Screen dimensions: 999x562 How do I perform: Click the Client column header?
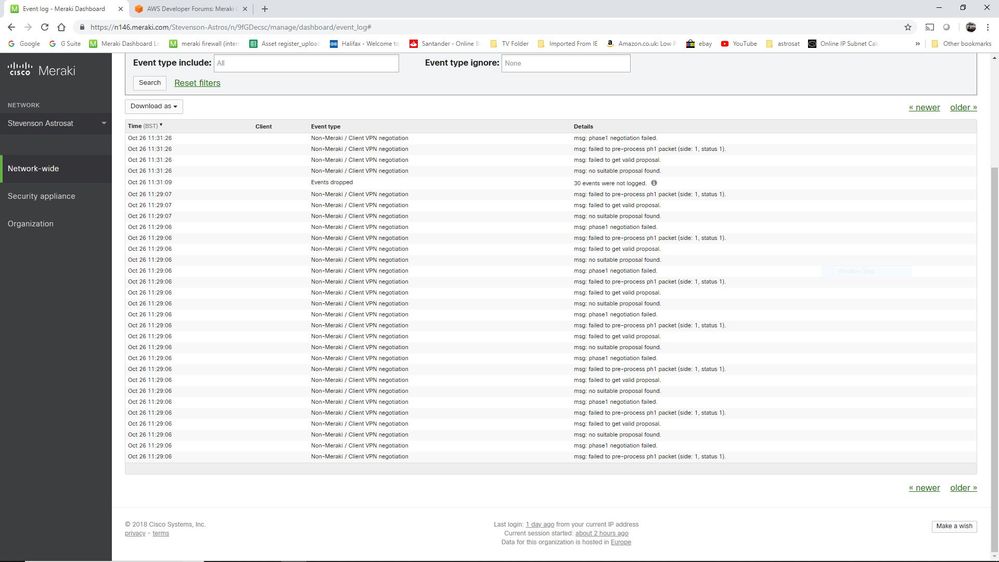tap(264, 126)
